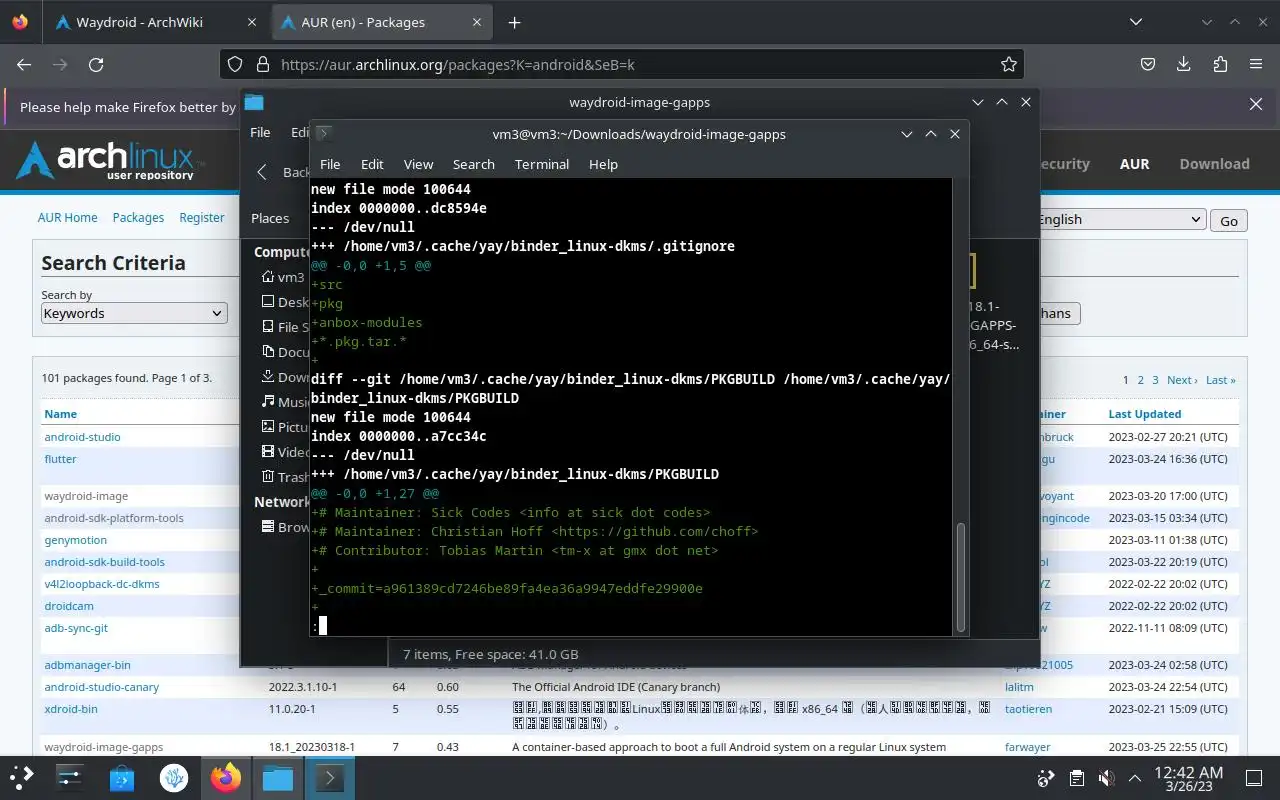Sort by the Last Updated column header
This screenshot has height=800, width=1280.
point(1144,414)
